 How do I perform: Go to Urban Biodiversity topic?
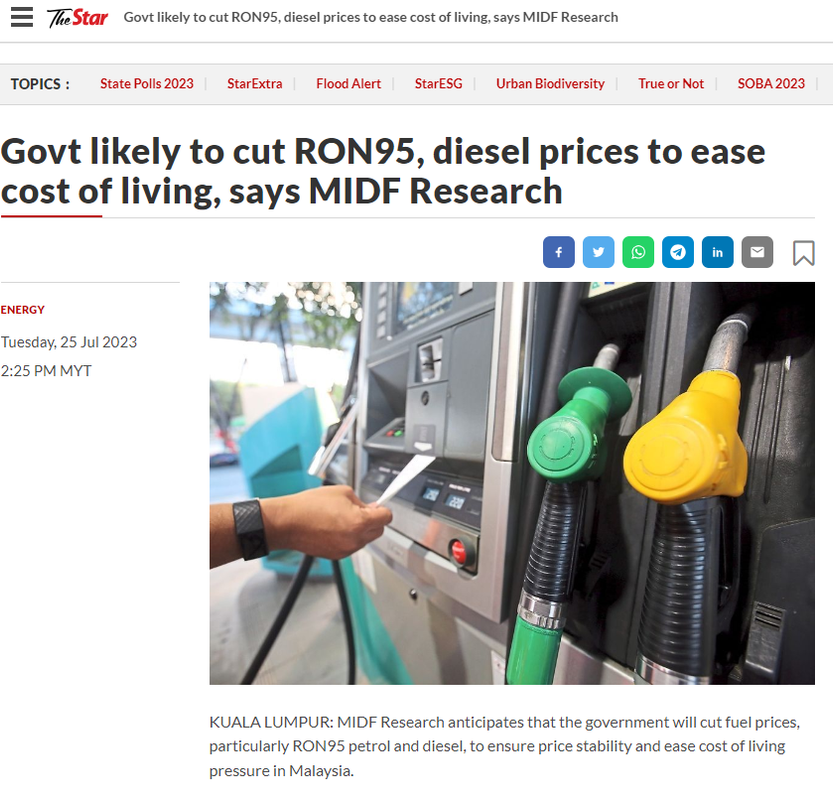pos(550,84)
